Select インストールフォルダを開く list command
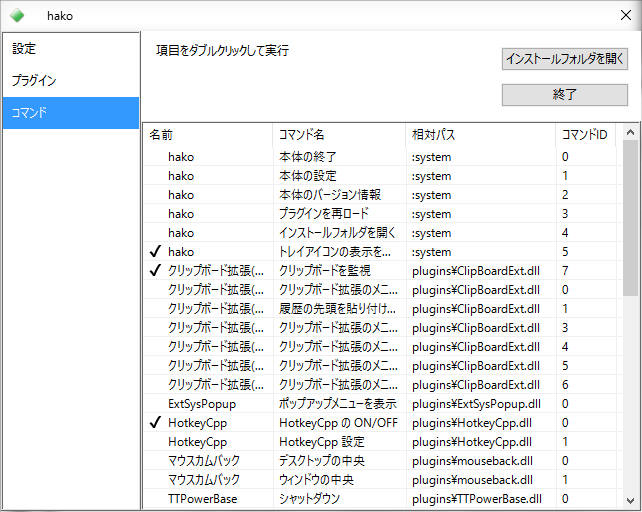The height and width of the screenshot is (512, 642). [x=337, y=233]
